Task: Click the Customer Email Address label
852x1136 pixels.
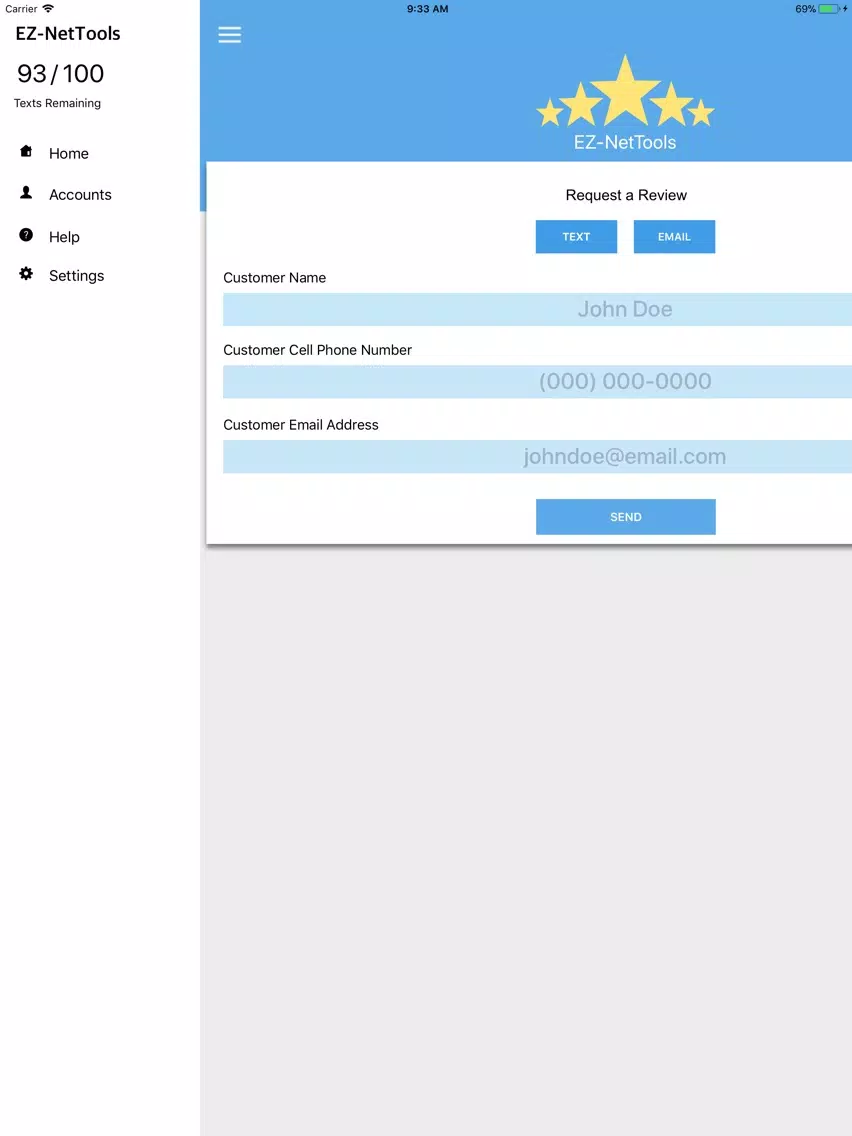Action: (x=301, y=425)
